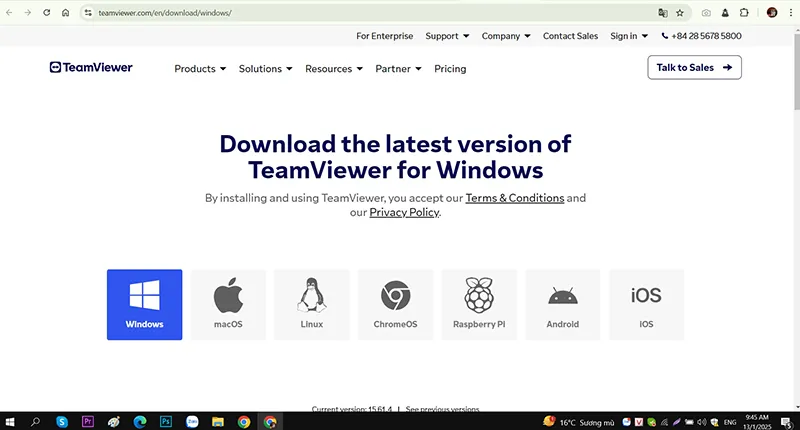Expand the Partner menu
The width and height of the screenshot is (800, 430).
398,69
